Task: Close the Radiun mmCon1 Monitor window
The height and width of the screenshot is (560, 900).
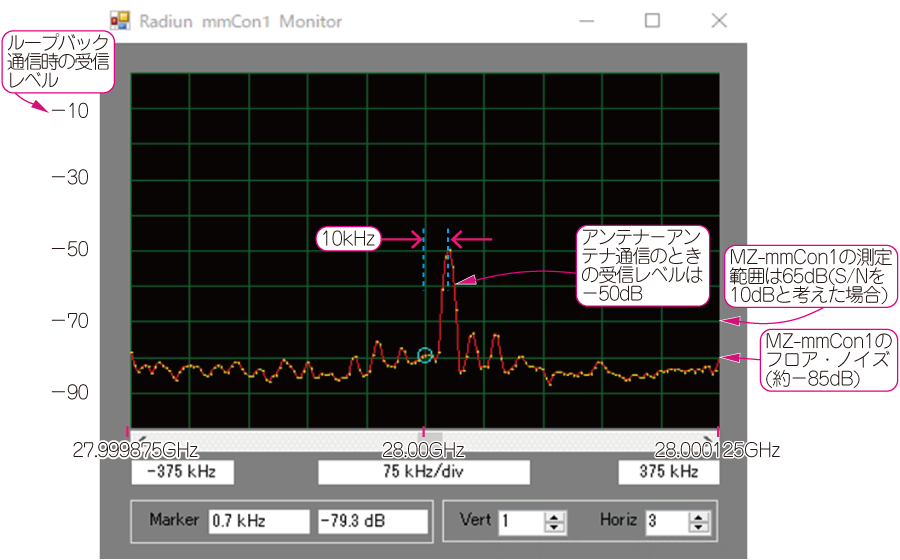Action: click(x=718, y=21)
